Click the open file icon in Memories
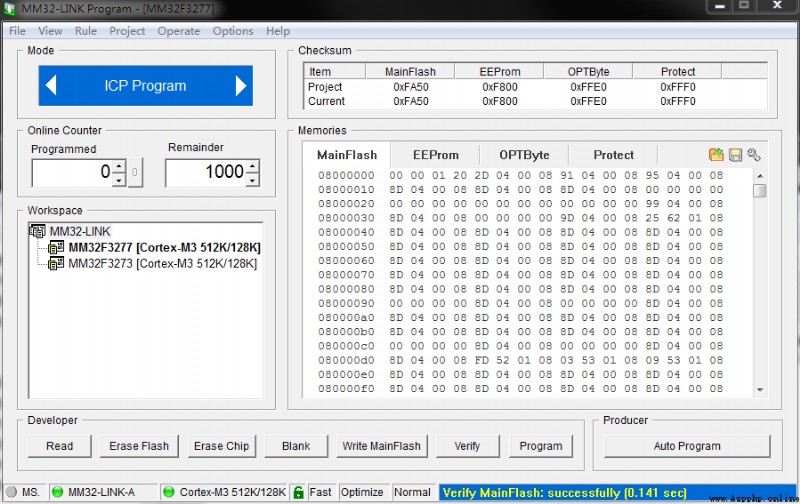The height and width of the screenshot is (504, 800). pos(716,155)
